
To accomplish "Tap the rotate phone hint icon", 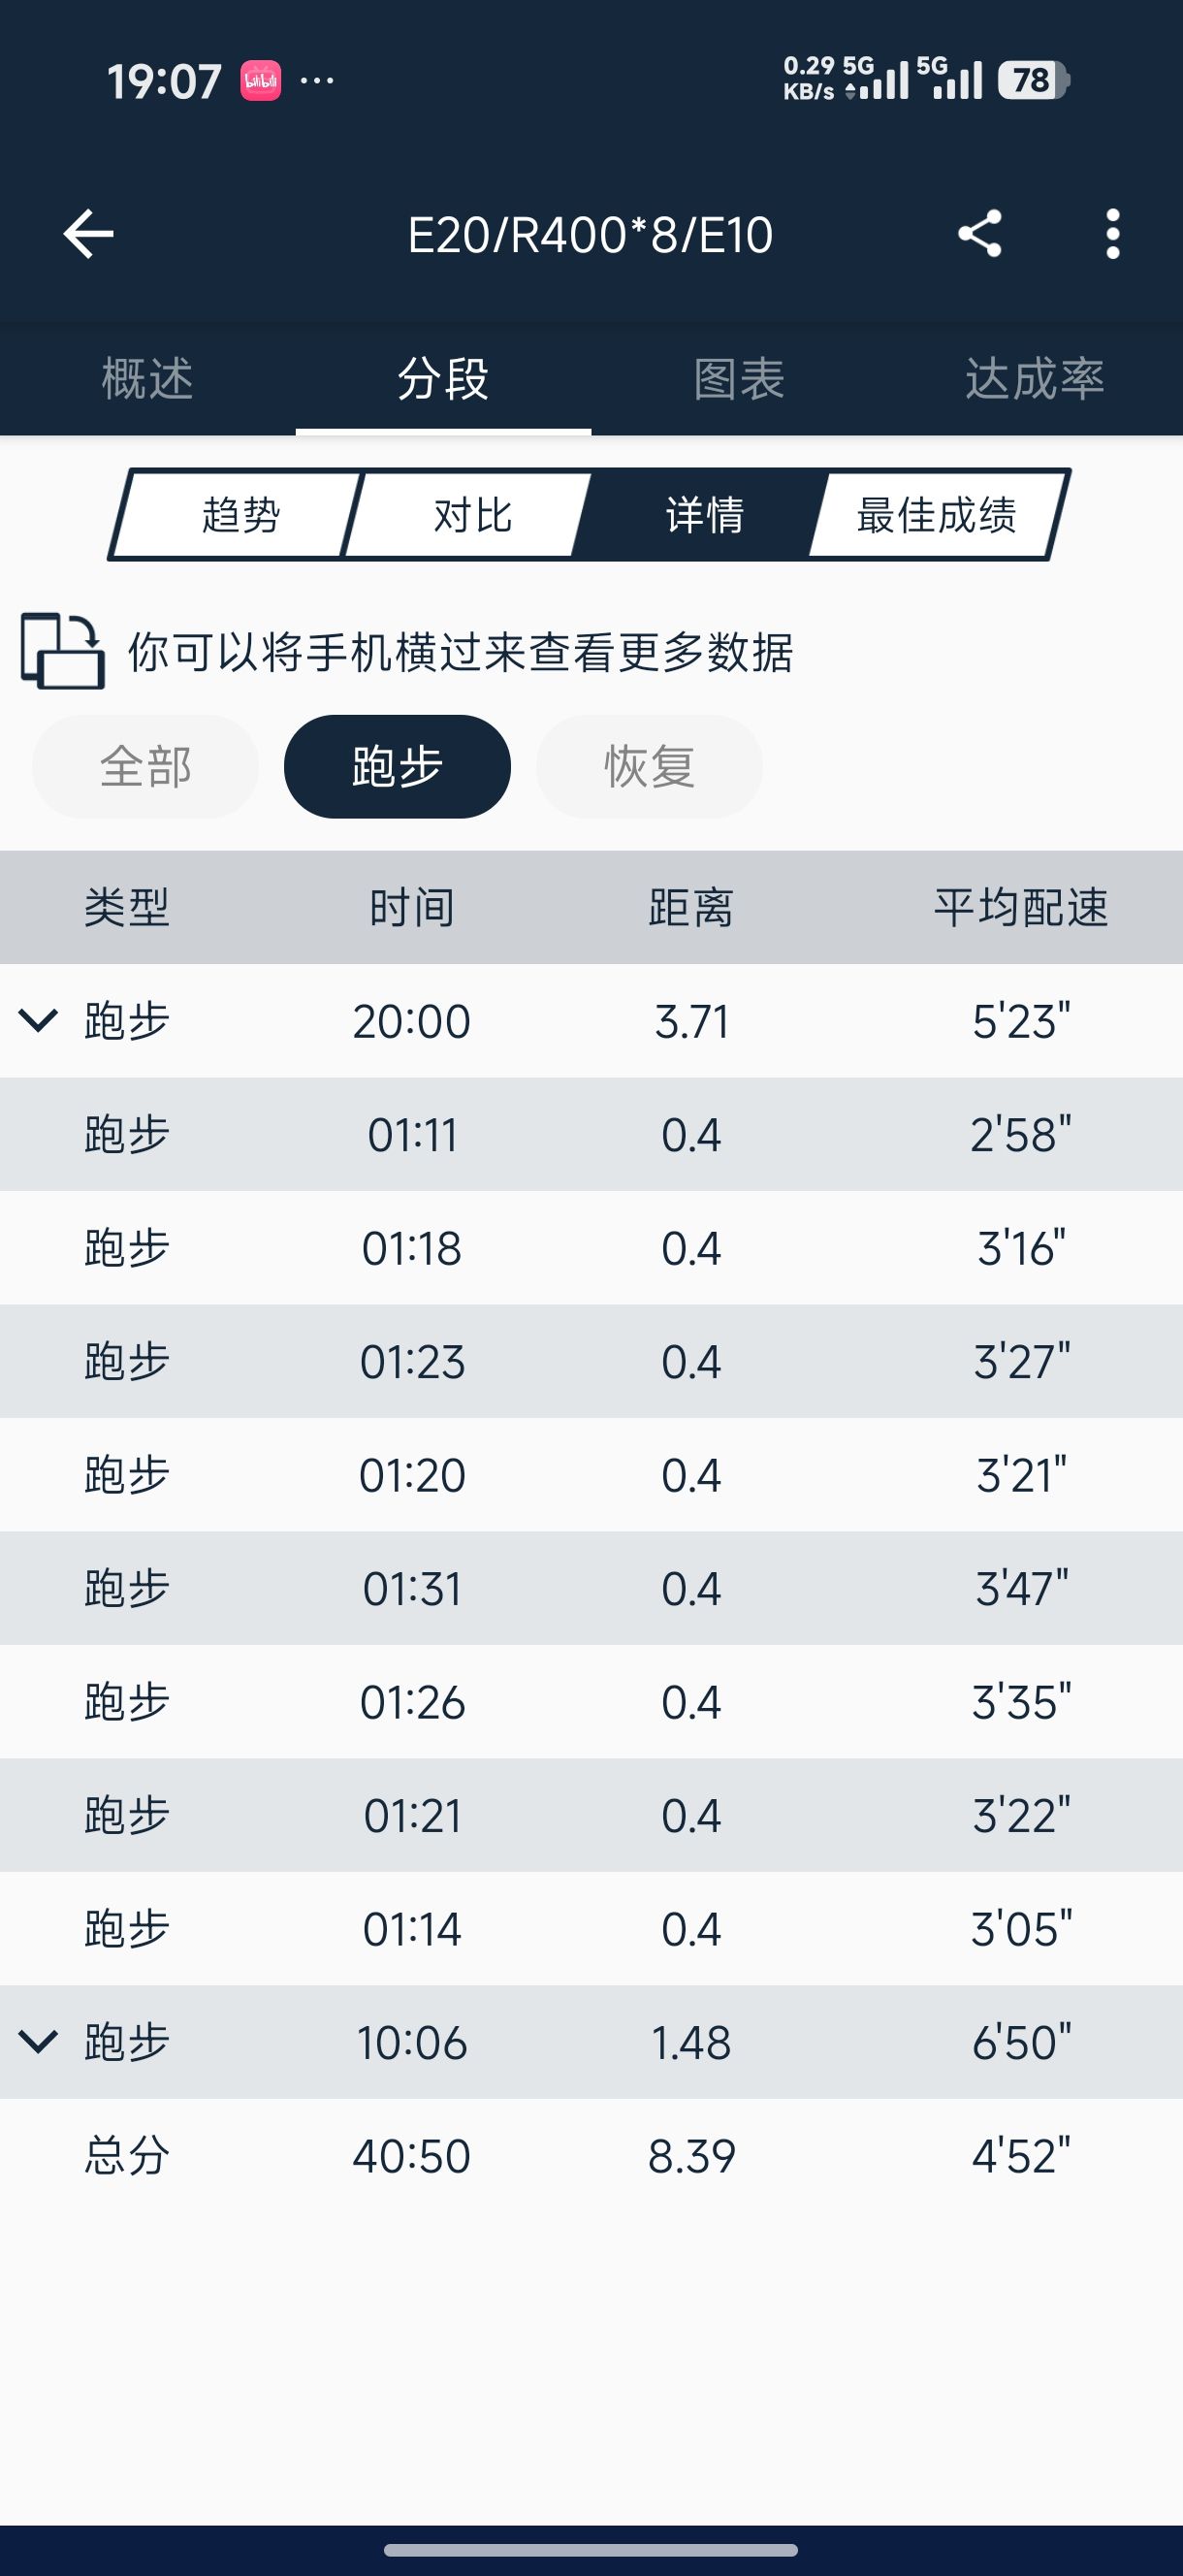I will click(x=62, y=651).
